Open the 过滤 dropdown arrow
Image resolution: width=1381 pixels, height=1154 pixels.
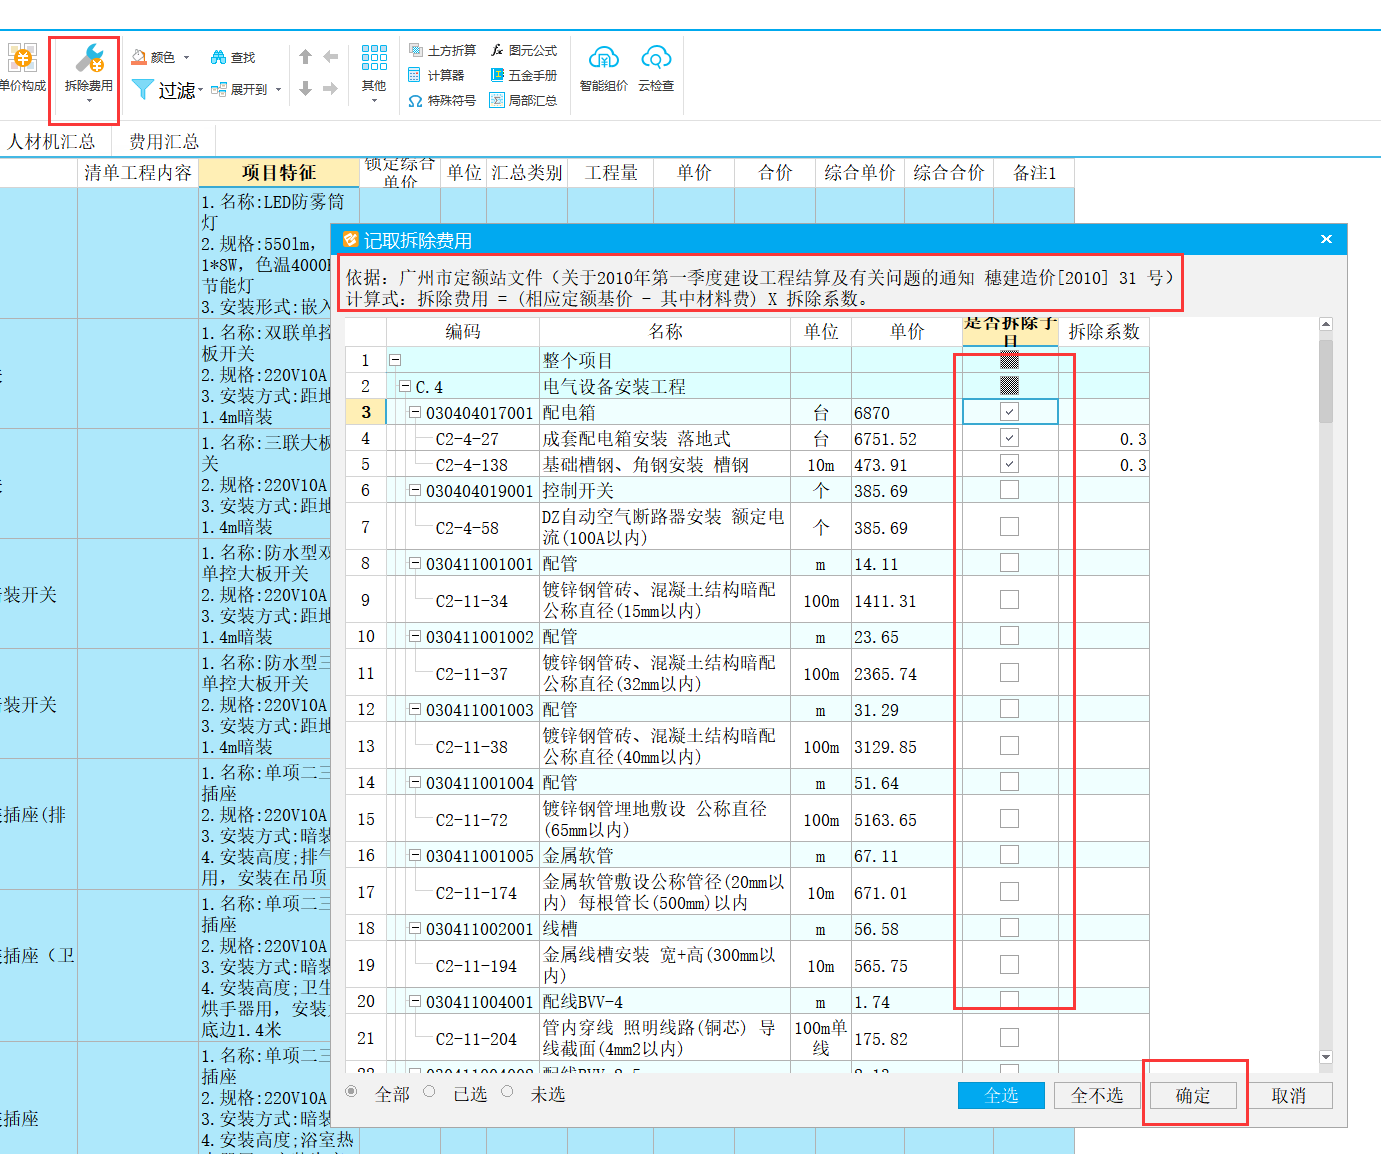tap(201, 91)
